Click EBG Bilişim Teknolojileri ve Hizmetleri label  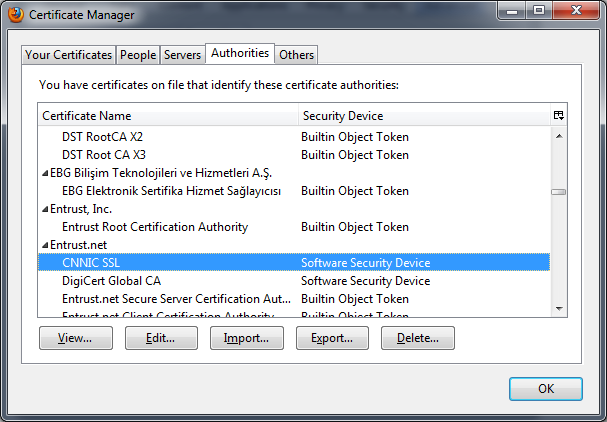click(161, 173)
